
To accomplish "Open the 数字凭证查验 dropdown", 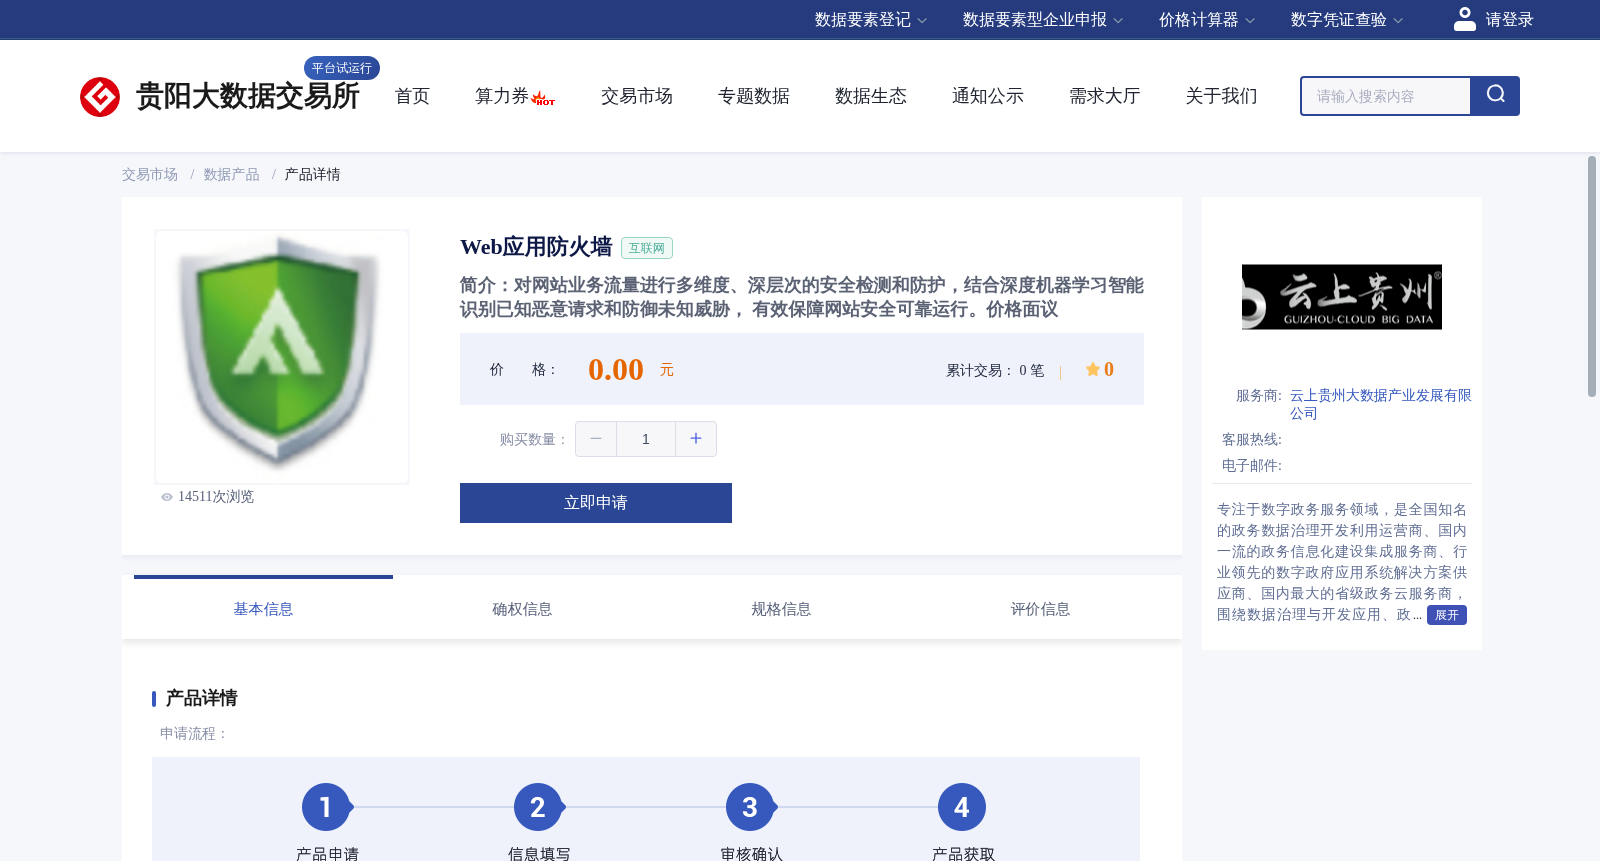I will [x=1347, y=20].
